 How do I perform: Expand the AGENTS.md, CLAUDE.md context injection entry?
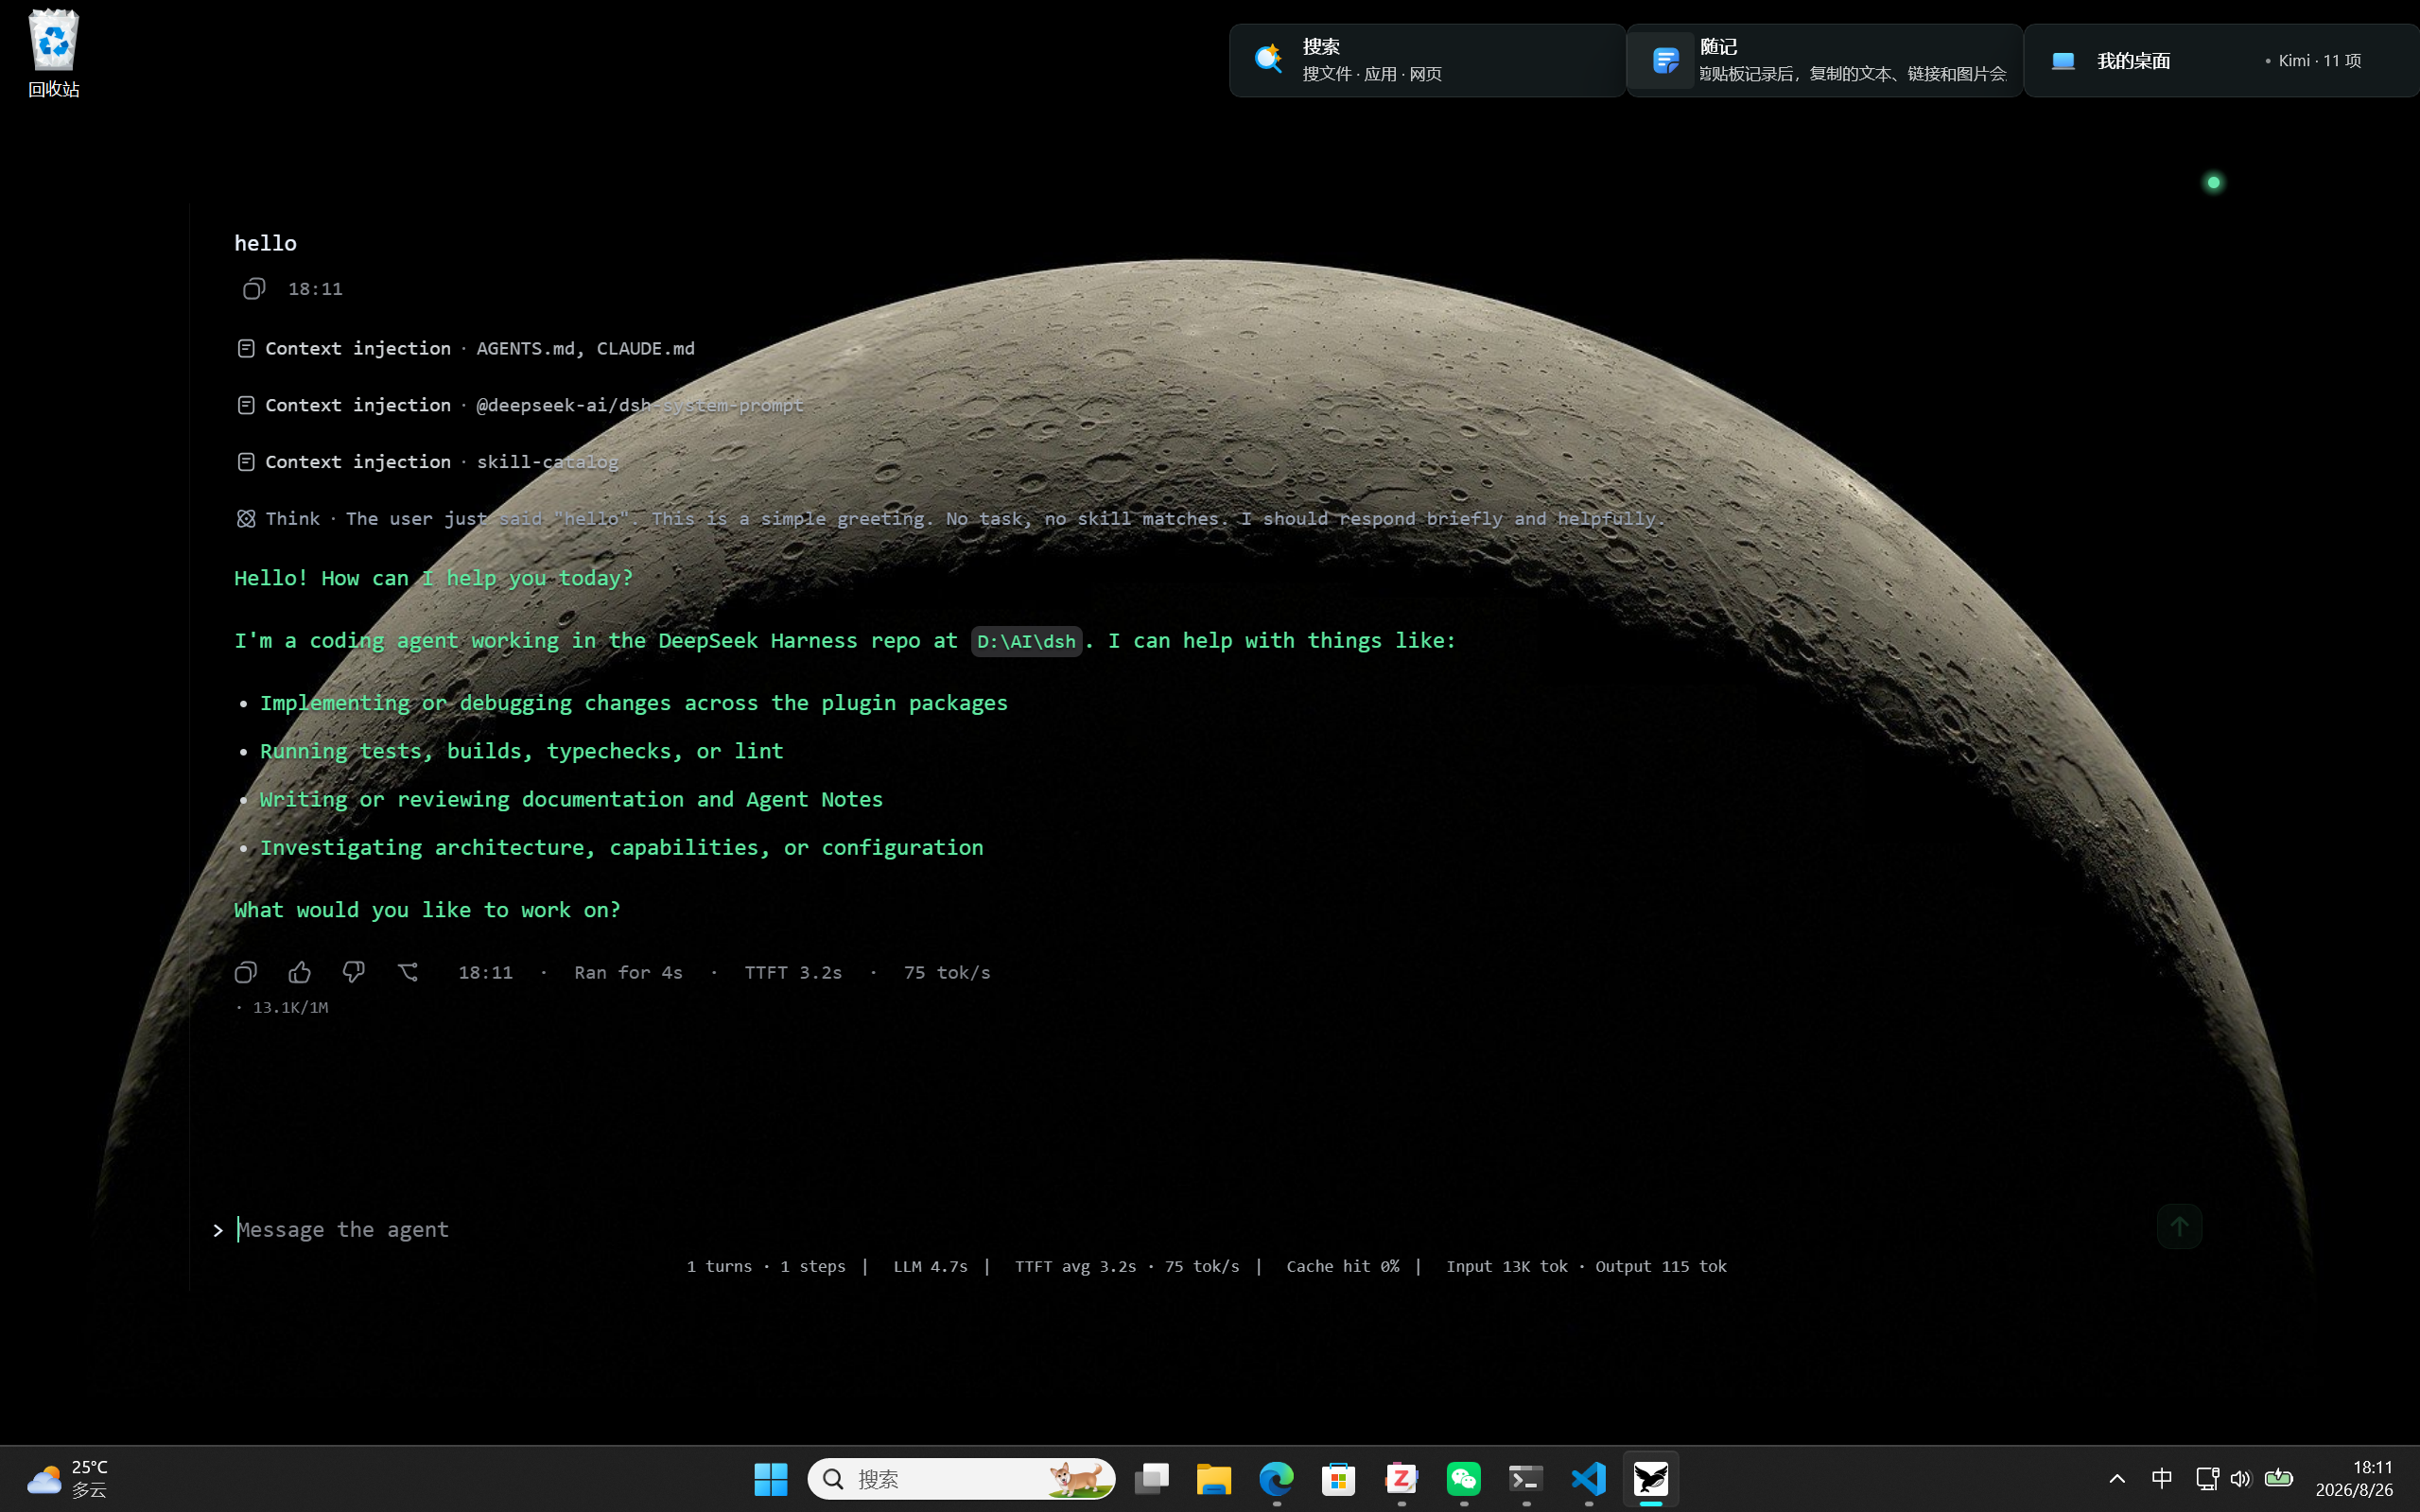[x=466, y=348]
